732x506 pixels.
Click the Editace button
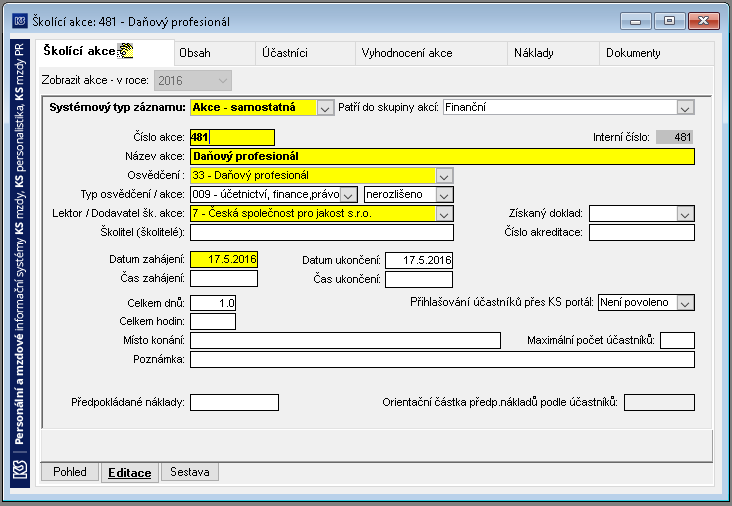[130, 473]
